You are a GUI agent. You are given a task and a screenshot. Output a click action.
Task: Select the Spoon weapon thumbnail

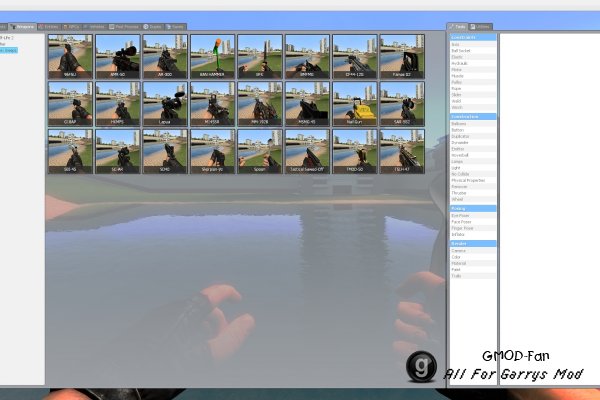pyautogui.click(x=260, y=151)
